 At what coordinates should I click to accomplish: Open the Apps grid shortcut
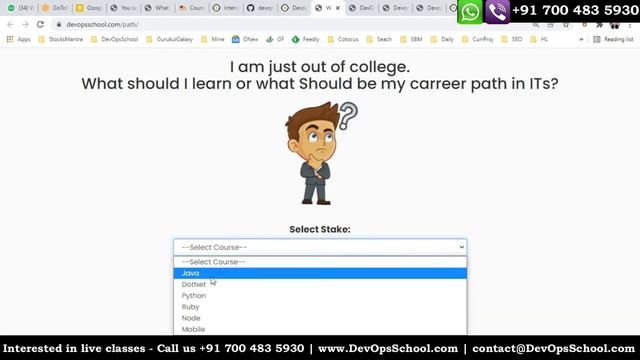(x=19, y=39)
